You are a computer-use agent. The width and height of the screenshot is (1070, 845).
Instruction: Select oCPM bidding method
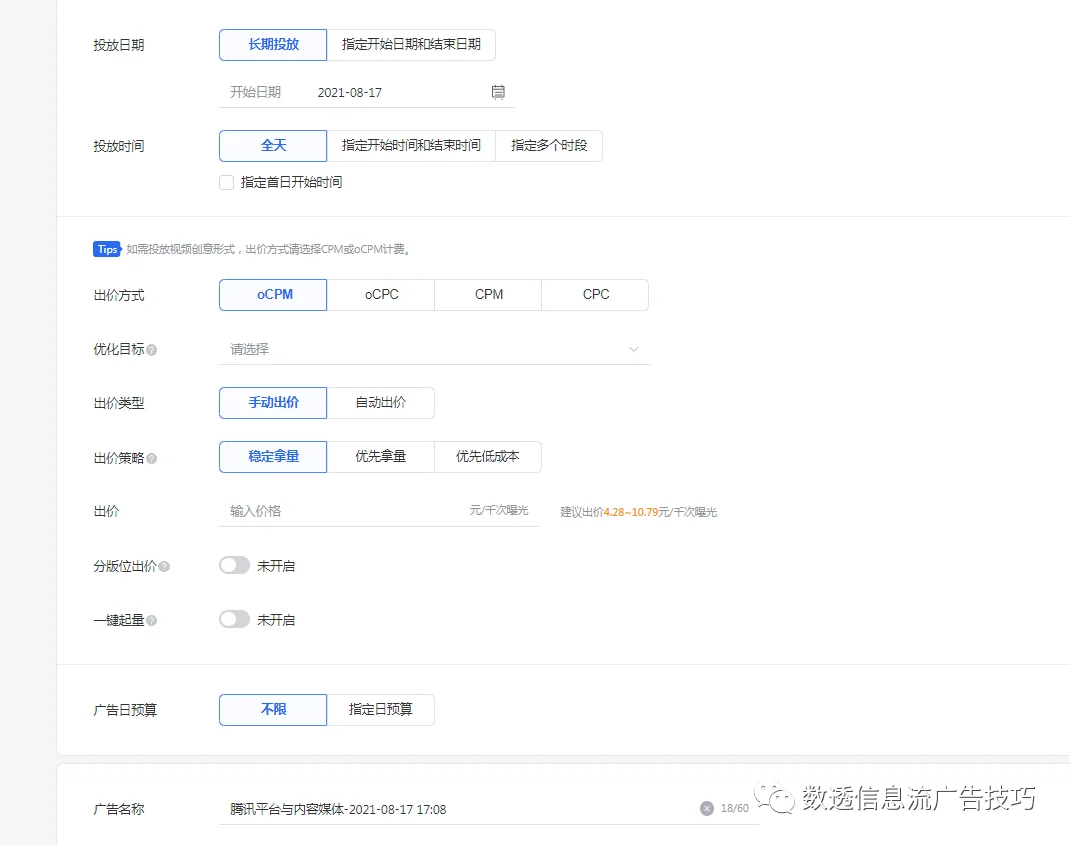click(273, 295)
